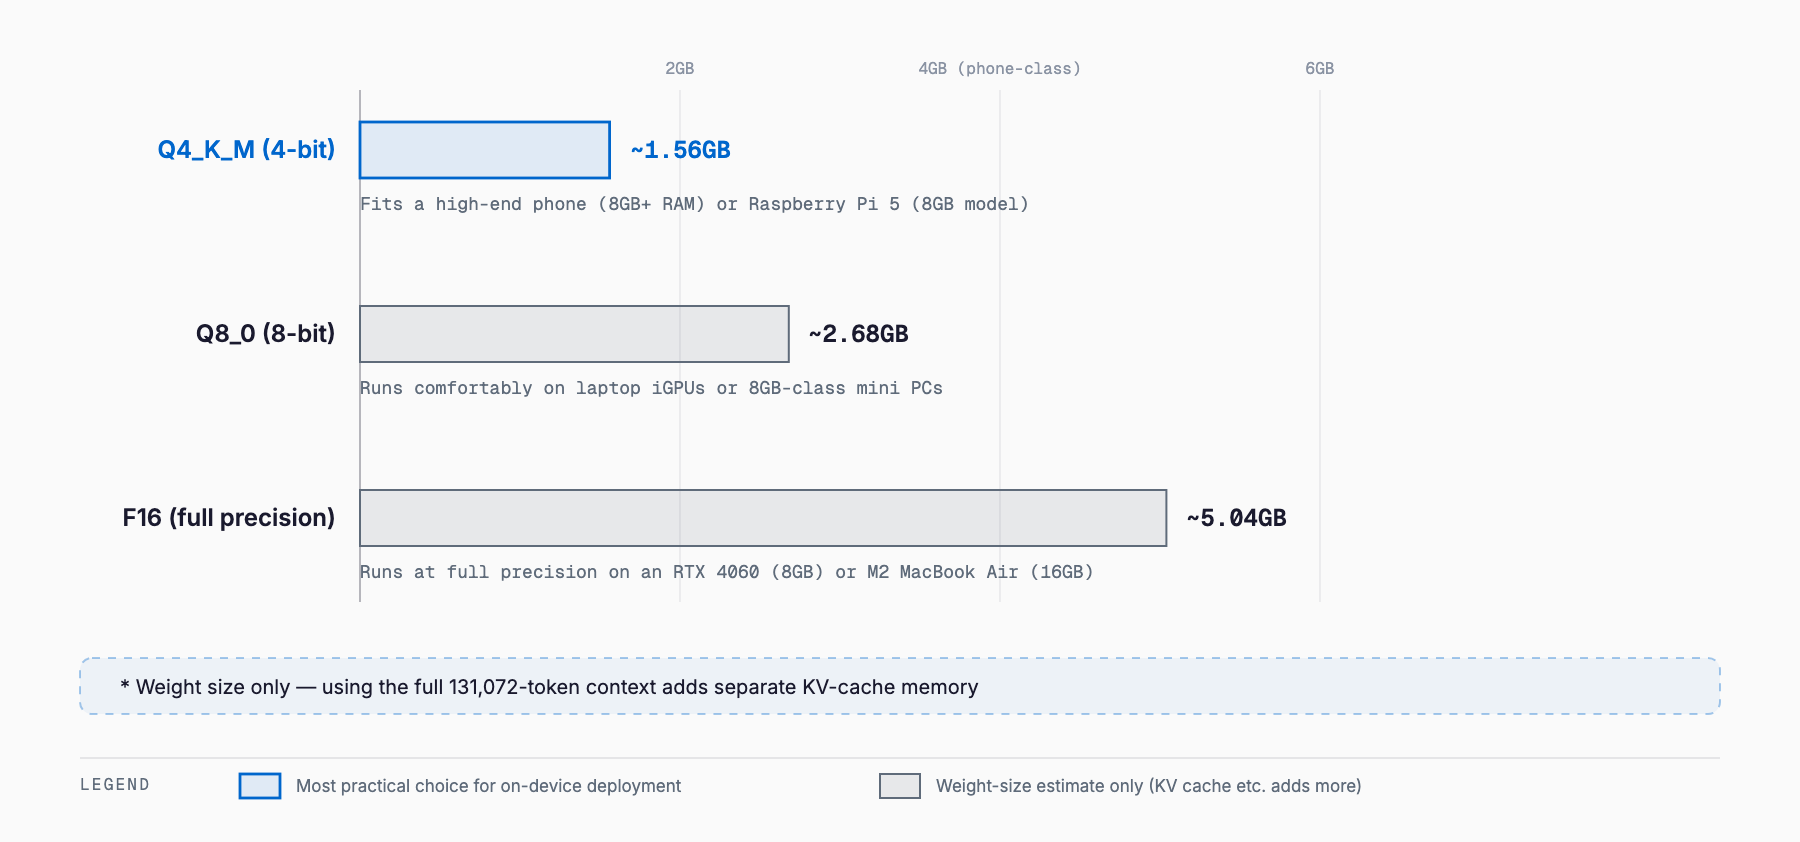The height and width of the screenshot is (842, 1800).
Task: Select the Q4_K_M (4-bit) label
Action: tap(246, 150)
